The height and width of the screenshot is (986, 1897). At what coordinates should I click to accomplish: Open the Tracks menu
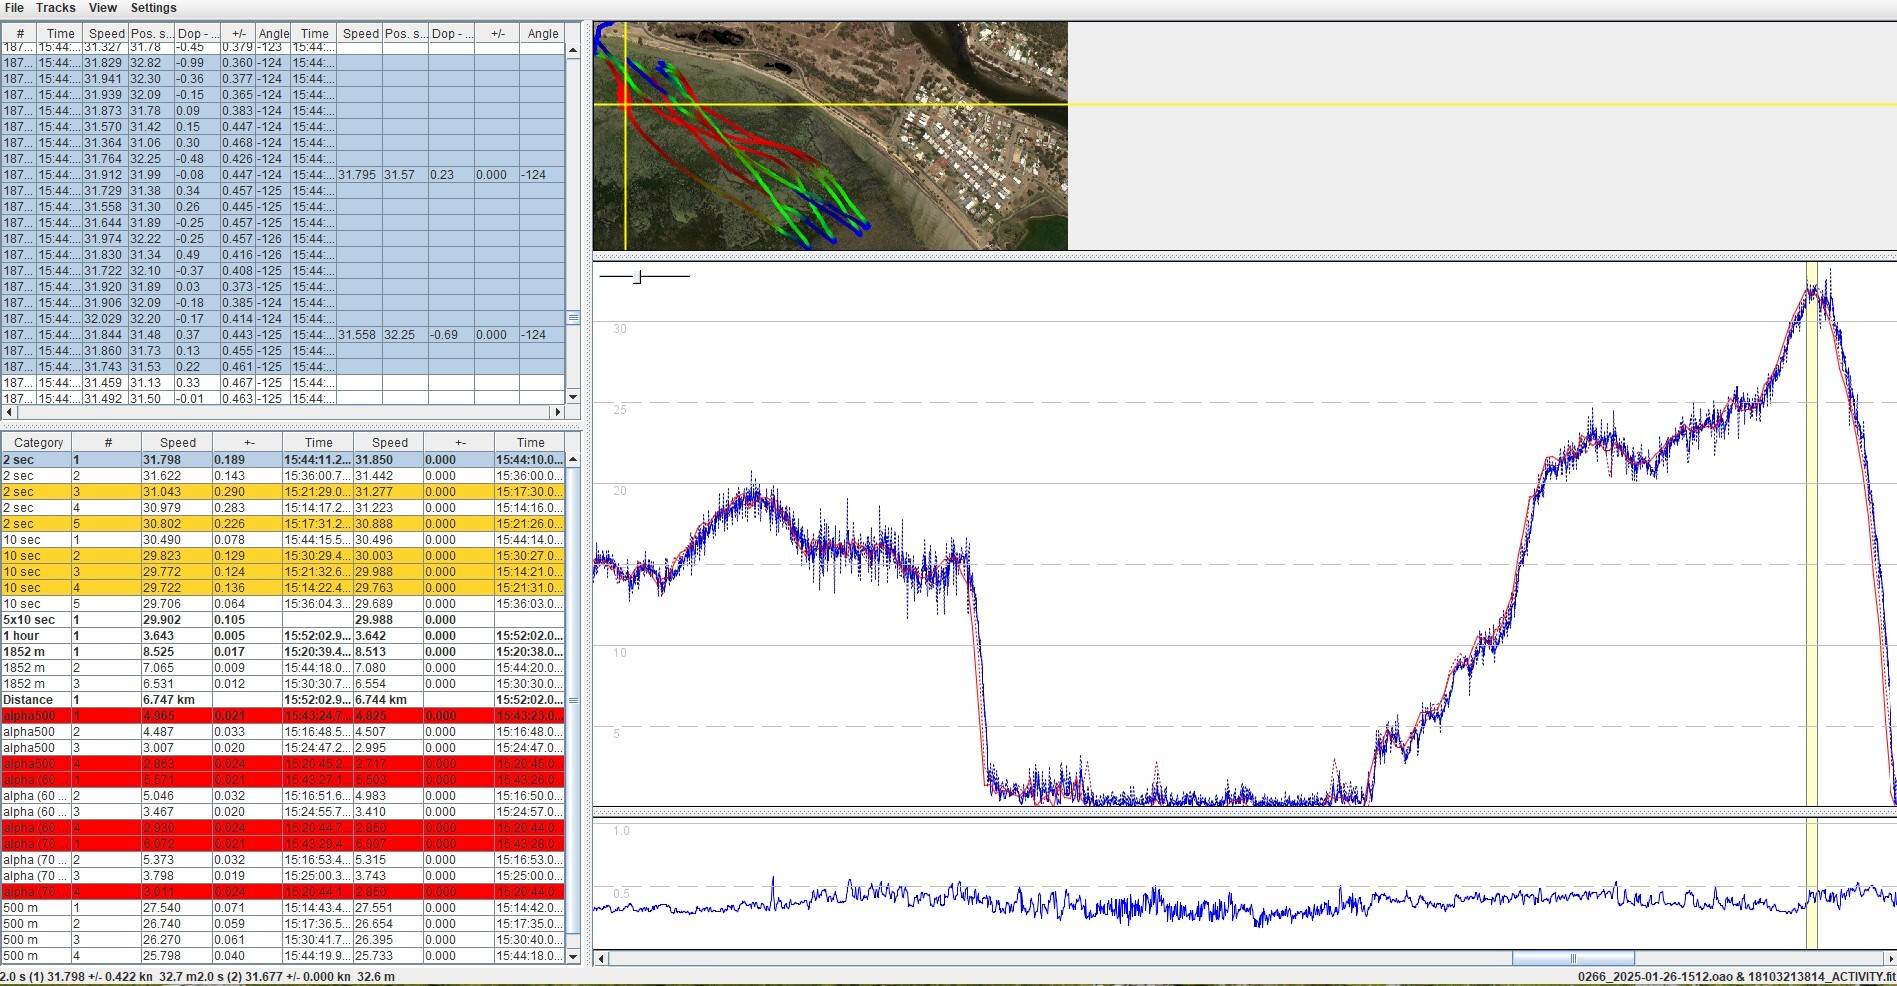(x=56, y=8)
